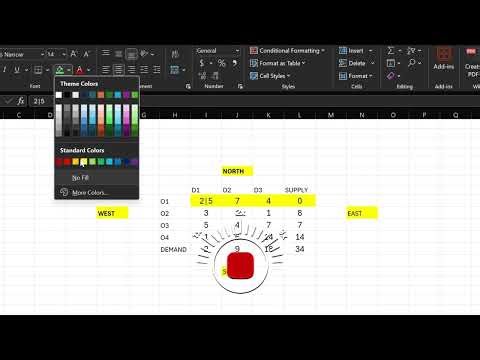
Task: Select column M header
Action: (331, 115)
